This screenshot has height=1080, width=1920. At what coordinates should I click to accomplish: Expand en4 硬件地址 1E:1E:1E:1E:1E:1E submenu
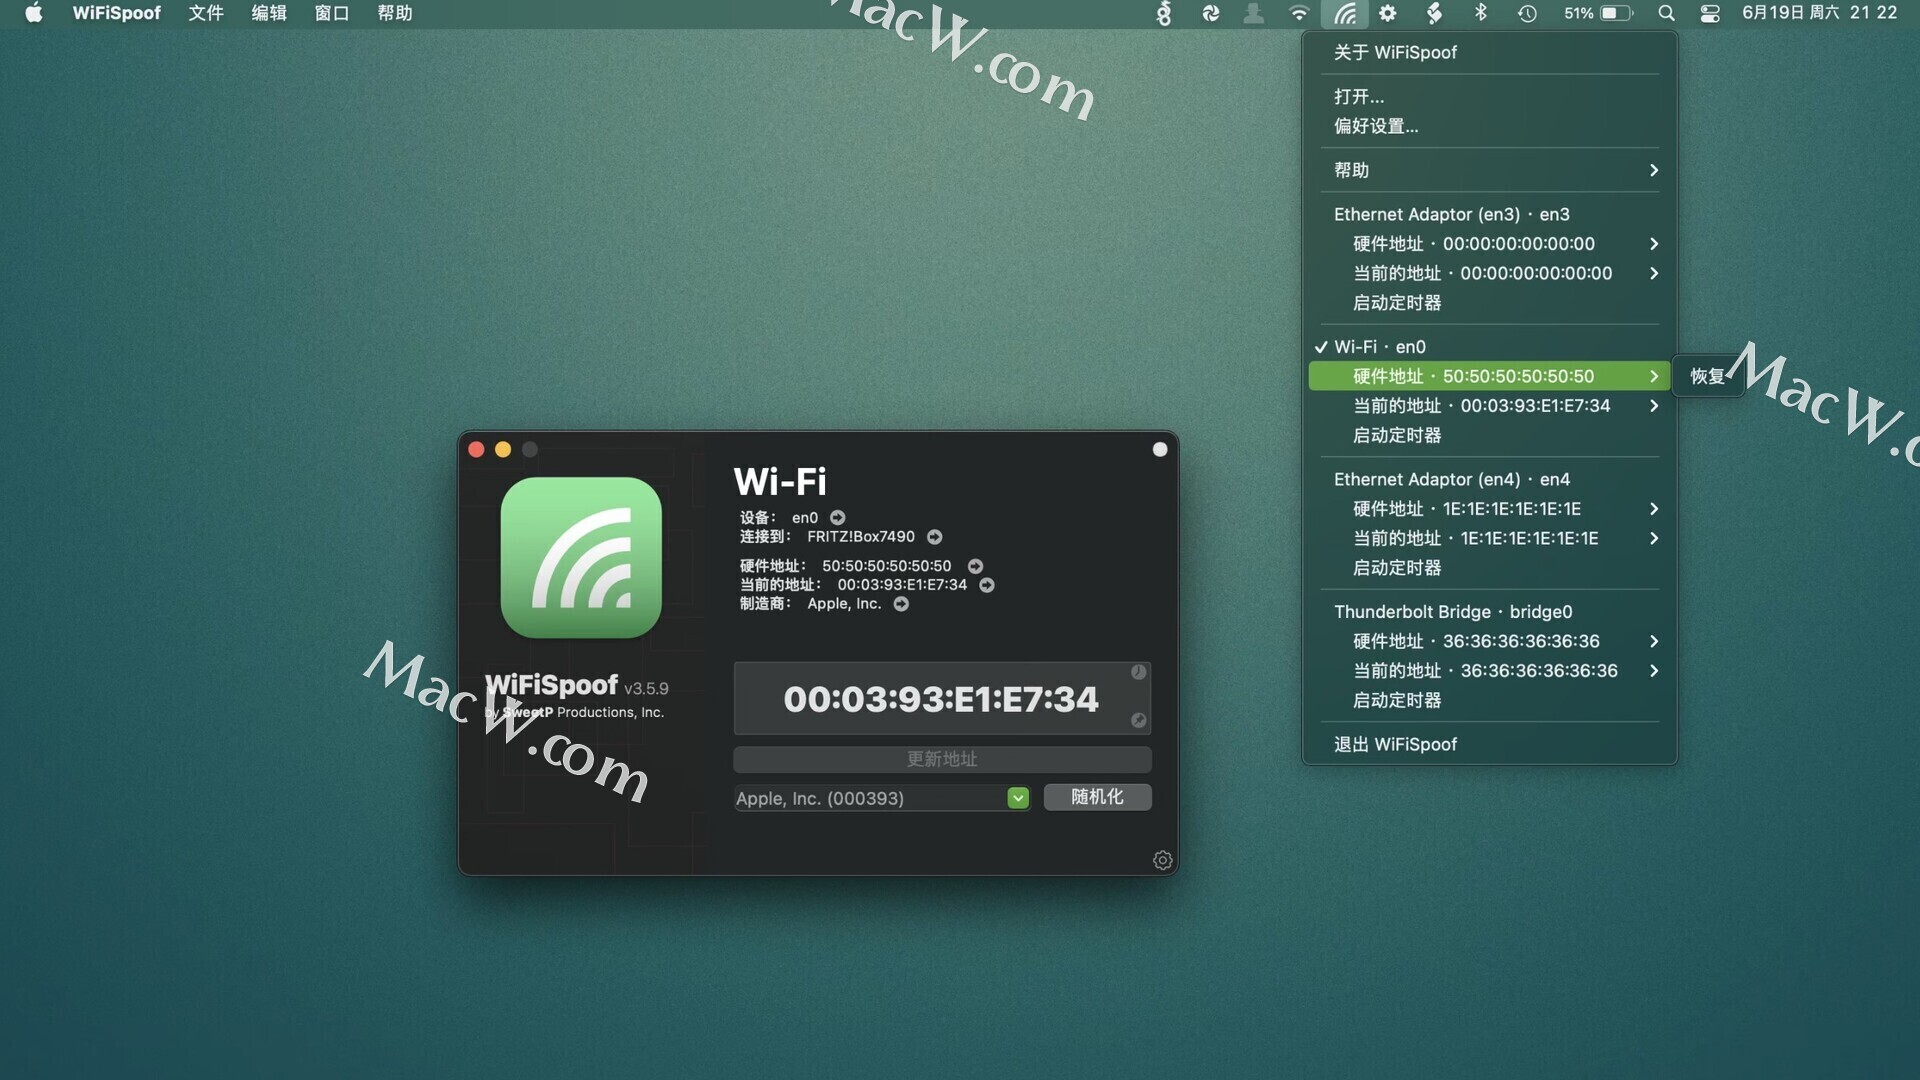(x=1489, y=509)
